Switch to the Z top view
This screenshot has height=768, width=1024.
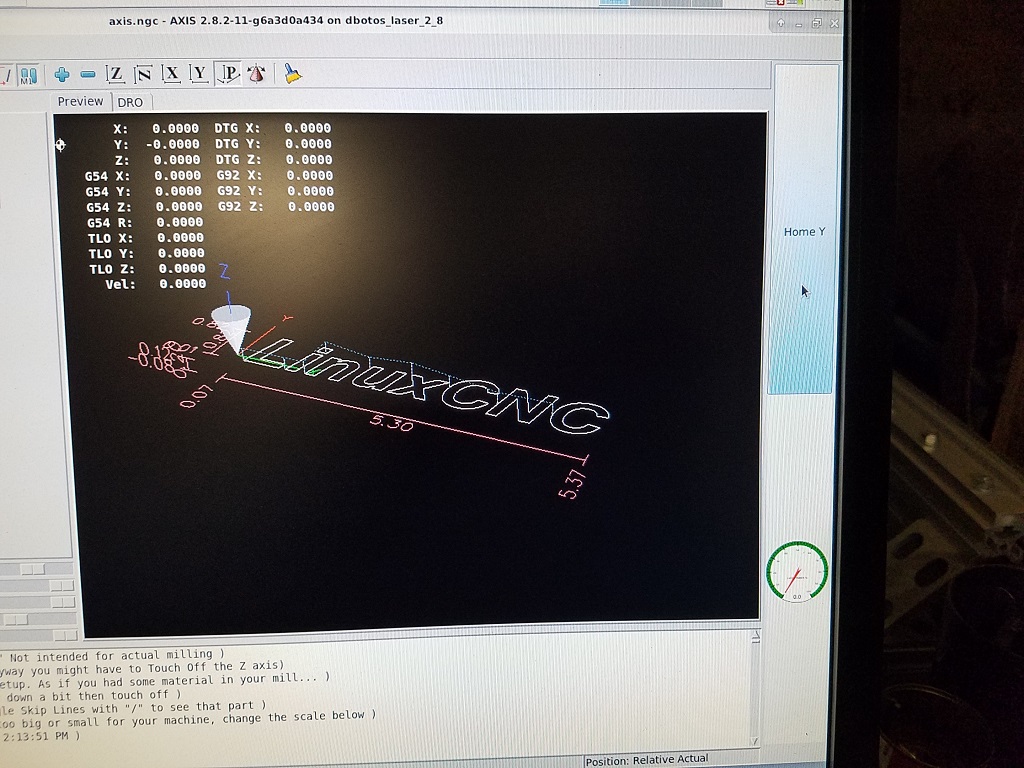click(x=115, y=74)
